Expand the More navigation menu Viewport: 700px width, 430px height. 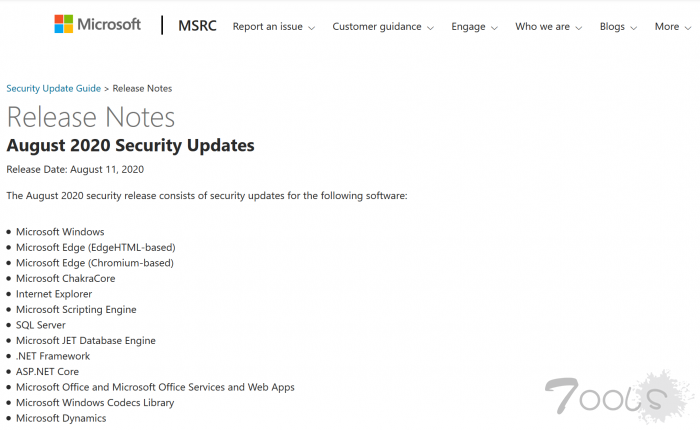pos(672,27)
